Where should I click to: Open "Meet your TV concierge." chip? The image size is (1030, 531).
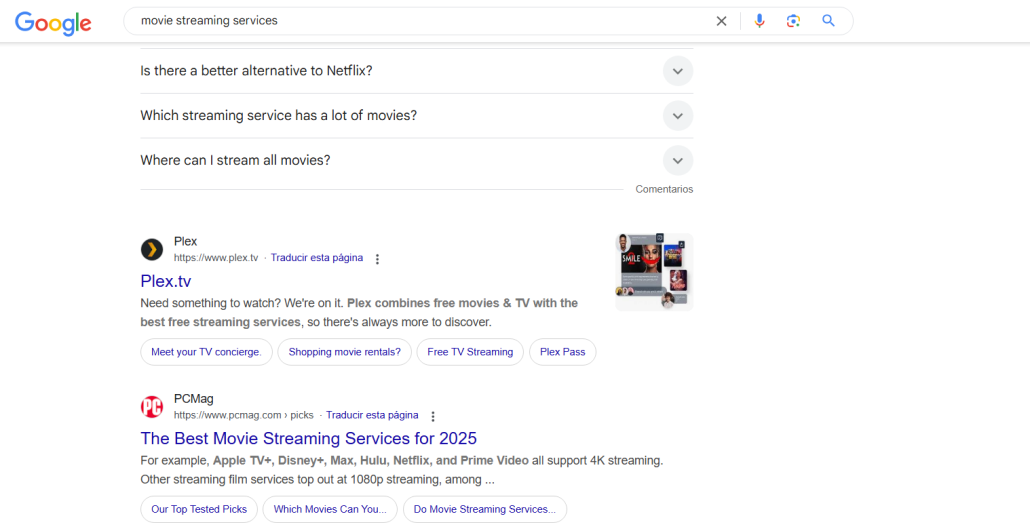(206, 352)
